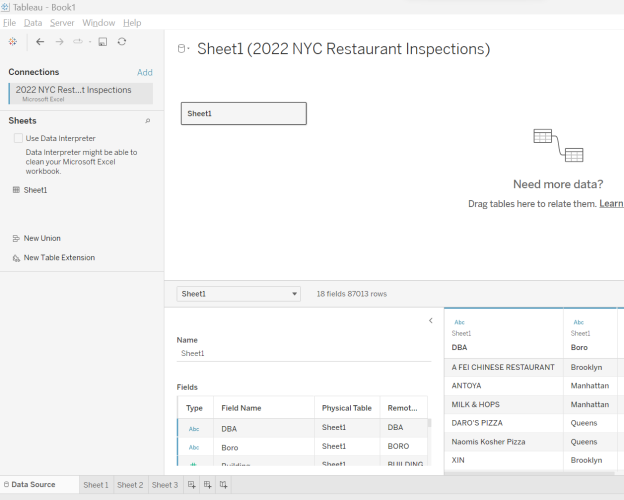Click the 18 fields 87013 rows text

(352, 294)
